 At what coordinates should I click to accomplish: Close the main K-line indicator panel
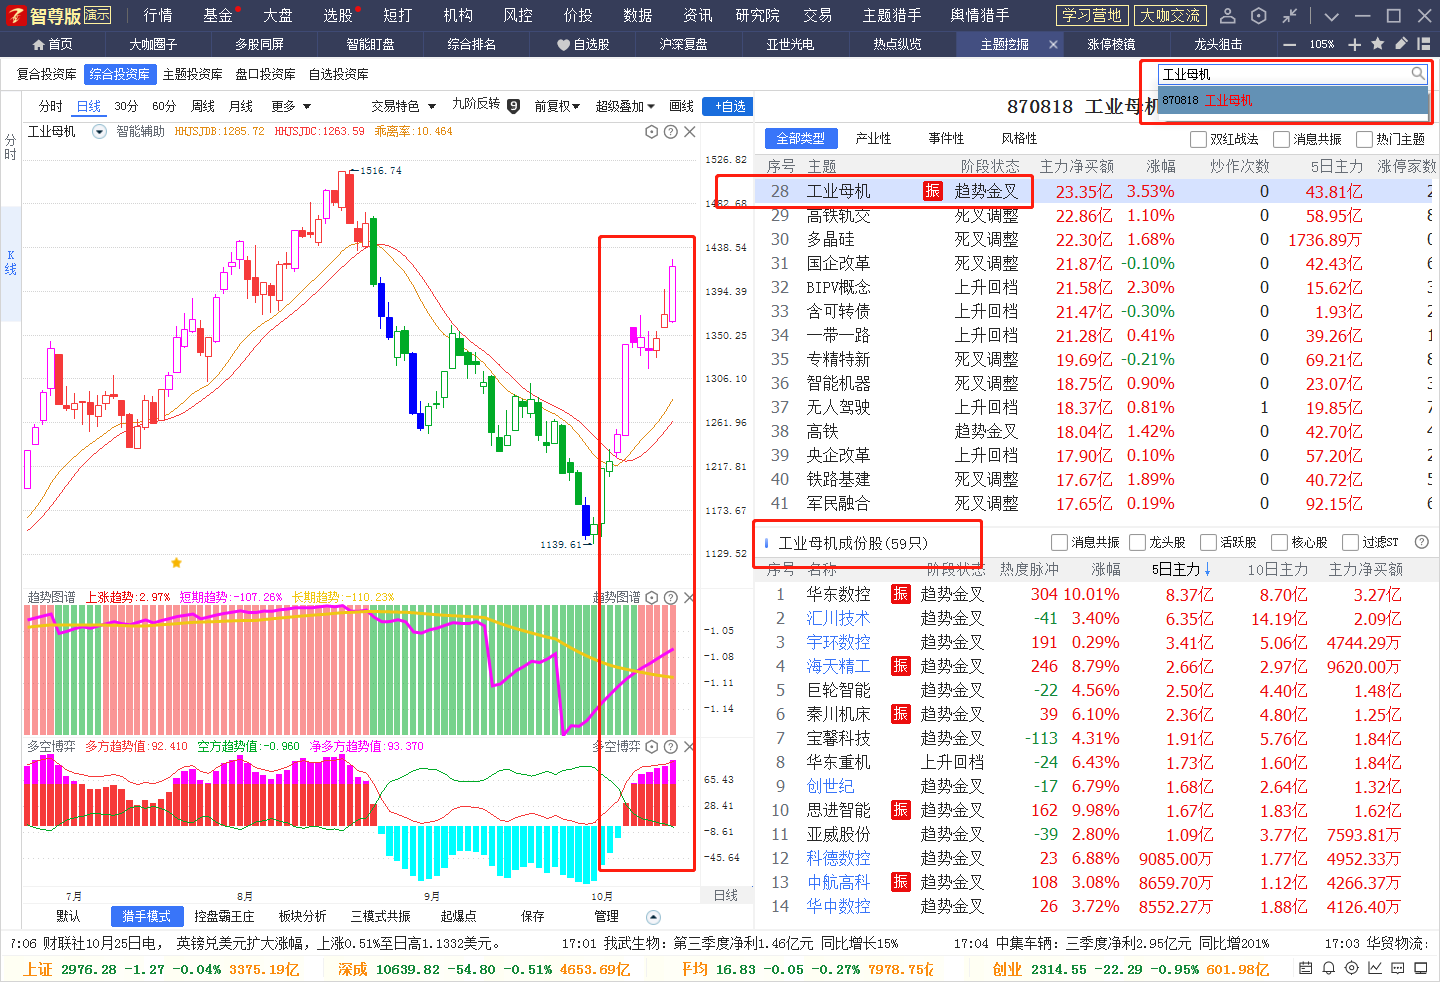pos(689,132)
